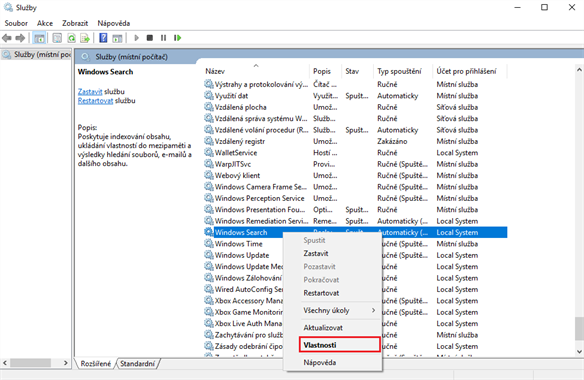Sort by the Popis column header
The image size is (584, 380).
tap(325, 71)
